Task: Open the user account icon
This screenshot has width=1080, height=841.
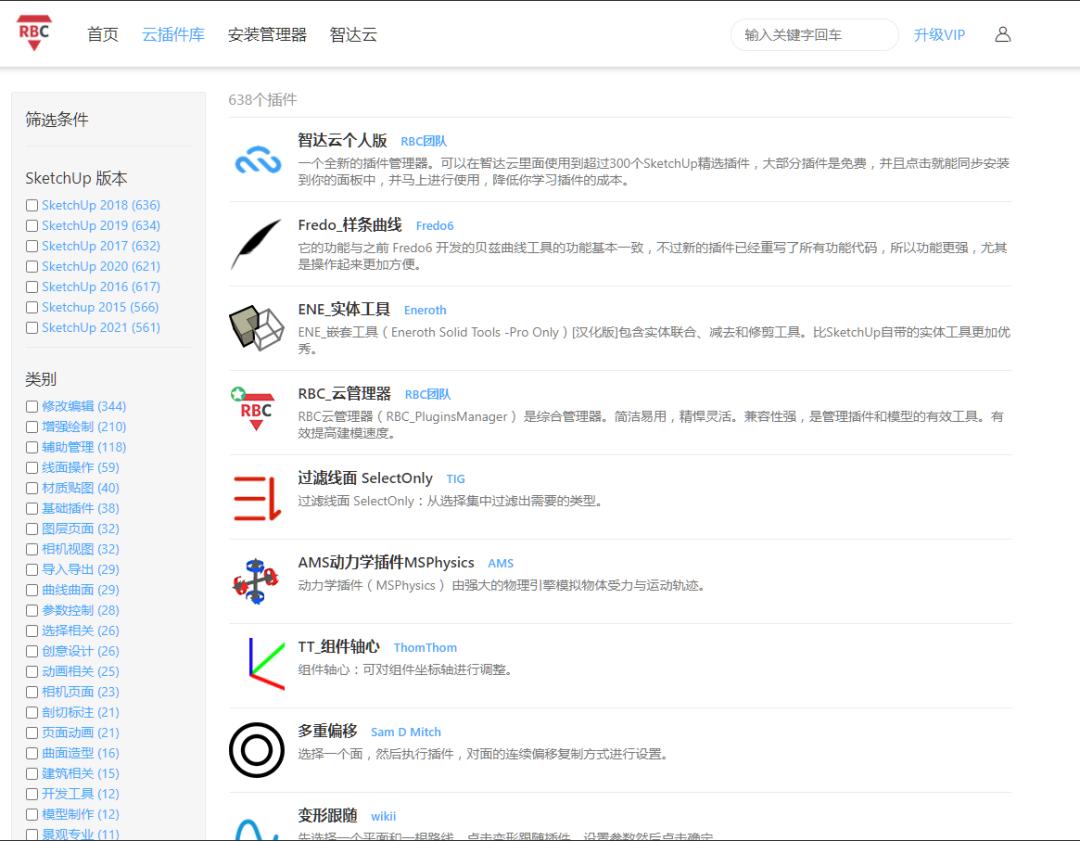Action: pos(1001,33)
